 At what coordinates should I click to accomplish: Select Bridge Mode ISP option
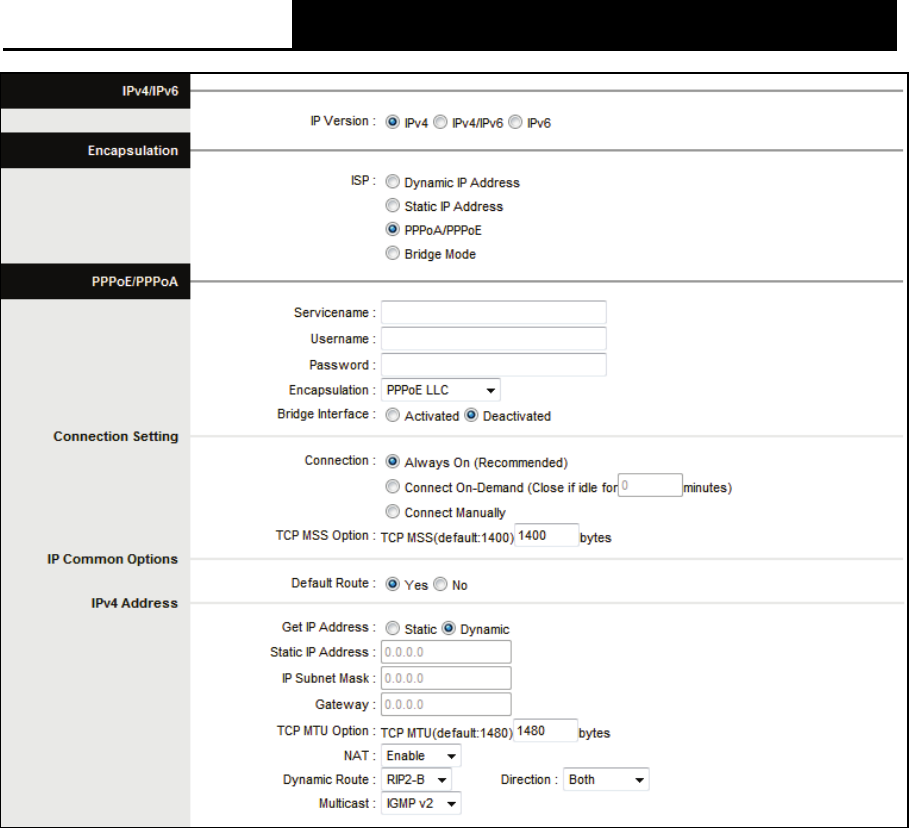[392, 253]
